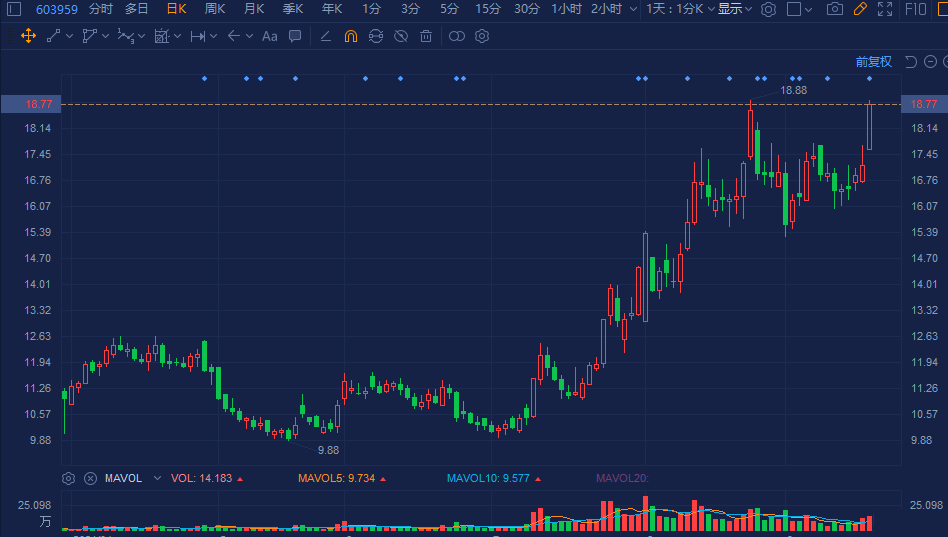
Task: Expand line segment tool dropdown arrow
Action: point(69,36)
